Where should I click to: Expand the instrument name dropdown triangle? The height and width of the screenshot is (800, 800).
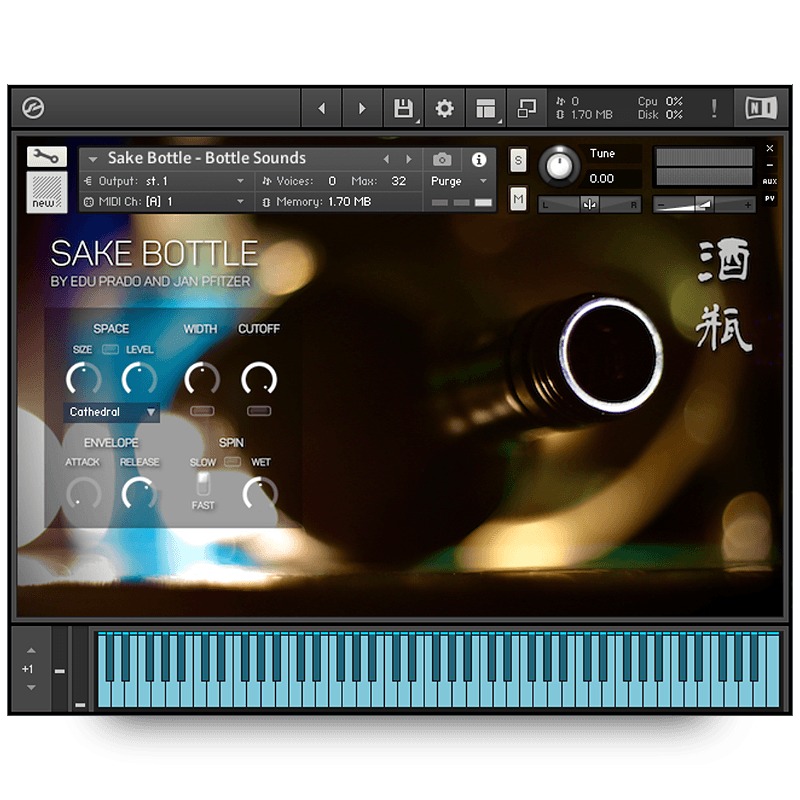pyautogui.click(x=93, y=159)
